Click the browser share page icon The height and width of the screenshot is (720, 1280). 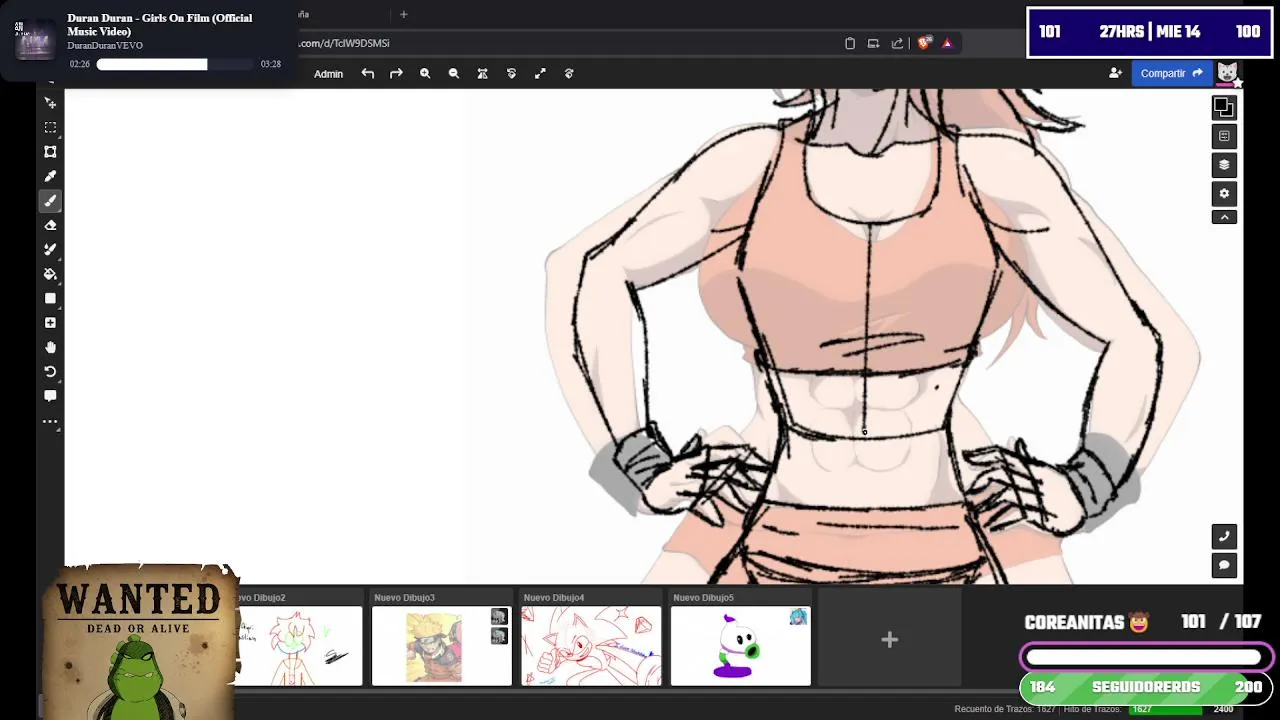897,43
